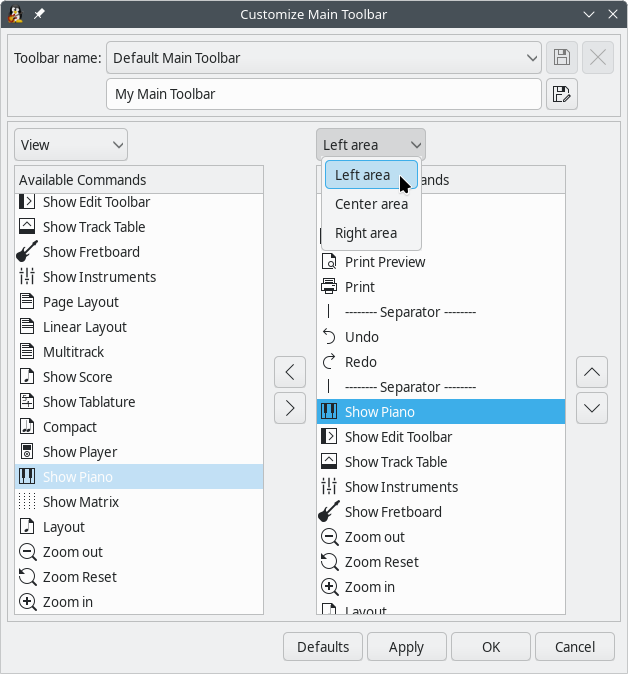Select Show Player in available commands
Viewport: 628px width, 674px height.
tap(80, 452)
